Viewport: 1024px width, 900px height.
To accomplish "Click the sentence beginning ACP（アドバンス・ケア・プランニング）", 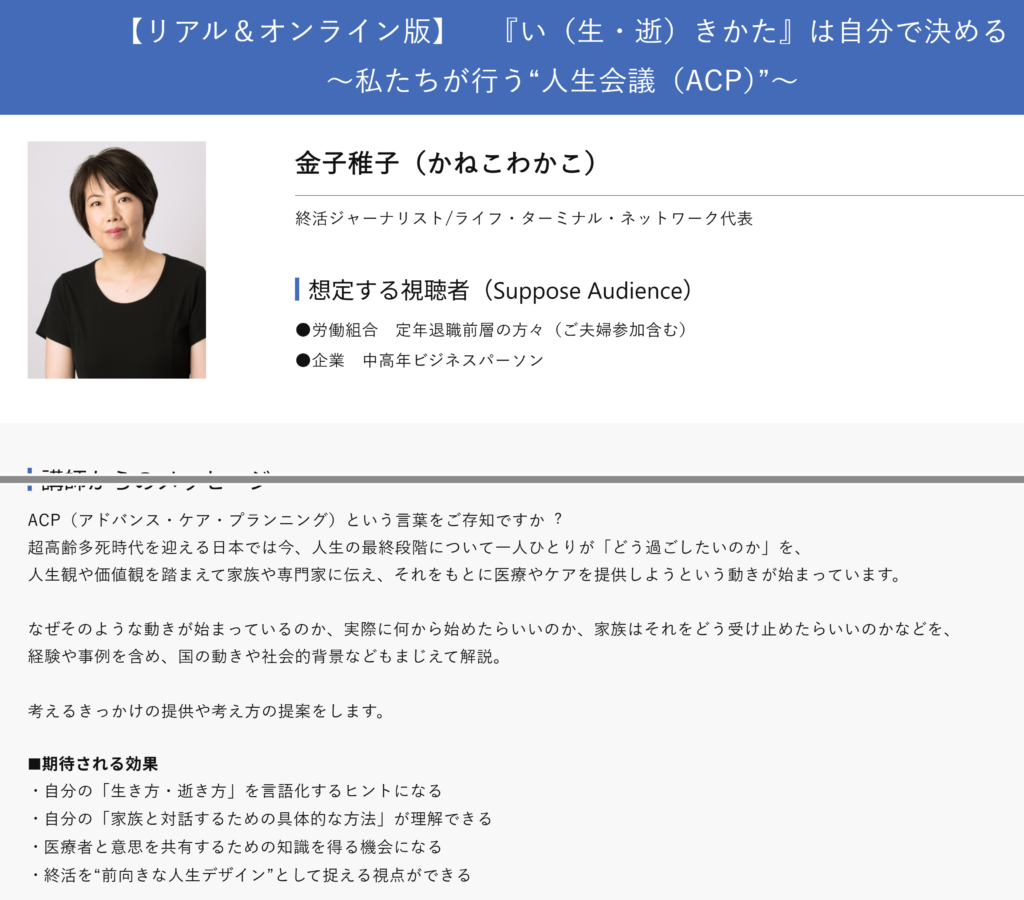I will [x=296, y=519].
